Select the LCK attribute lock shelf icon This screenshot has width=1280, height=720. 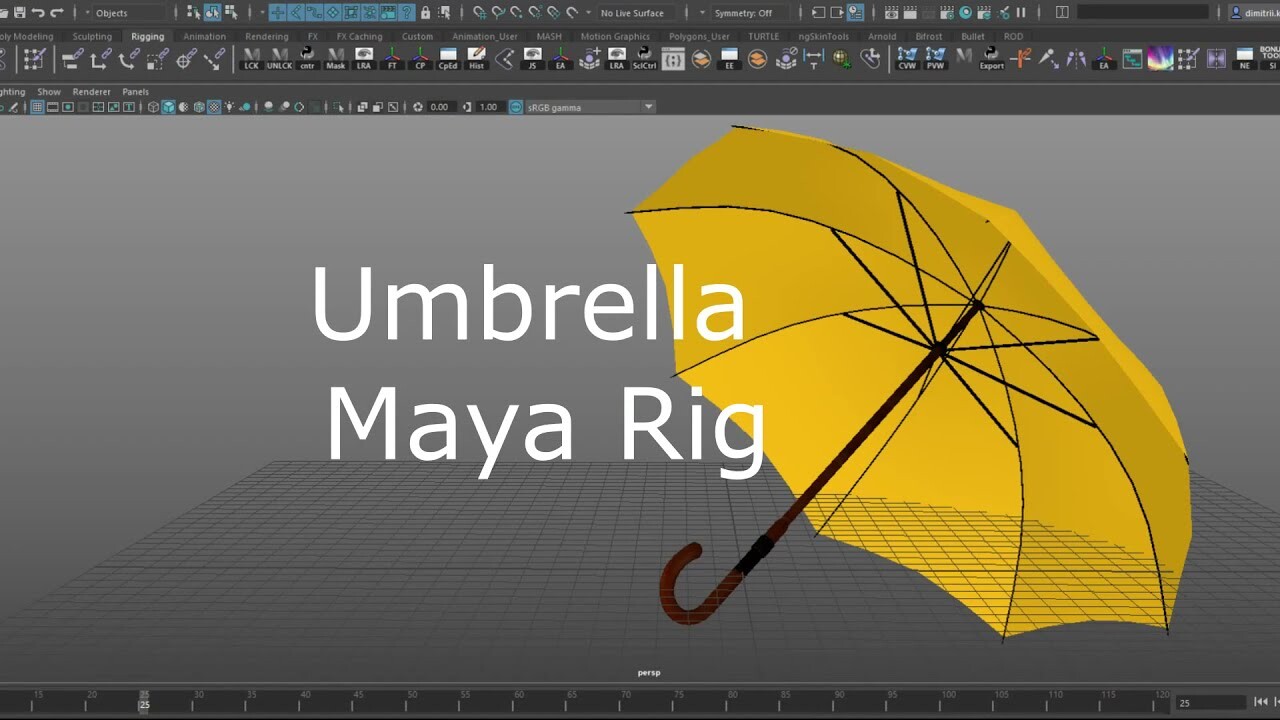tap(250, 59)
